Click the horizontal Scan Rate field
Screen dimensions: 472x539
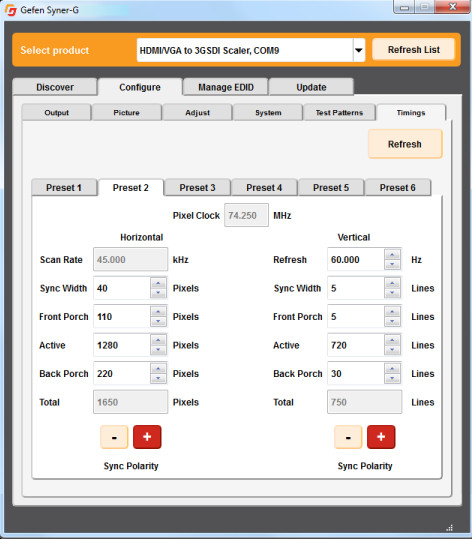[130, 259]
